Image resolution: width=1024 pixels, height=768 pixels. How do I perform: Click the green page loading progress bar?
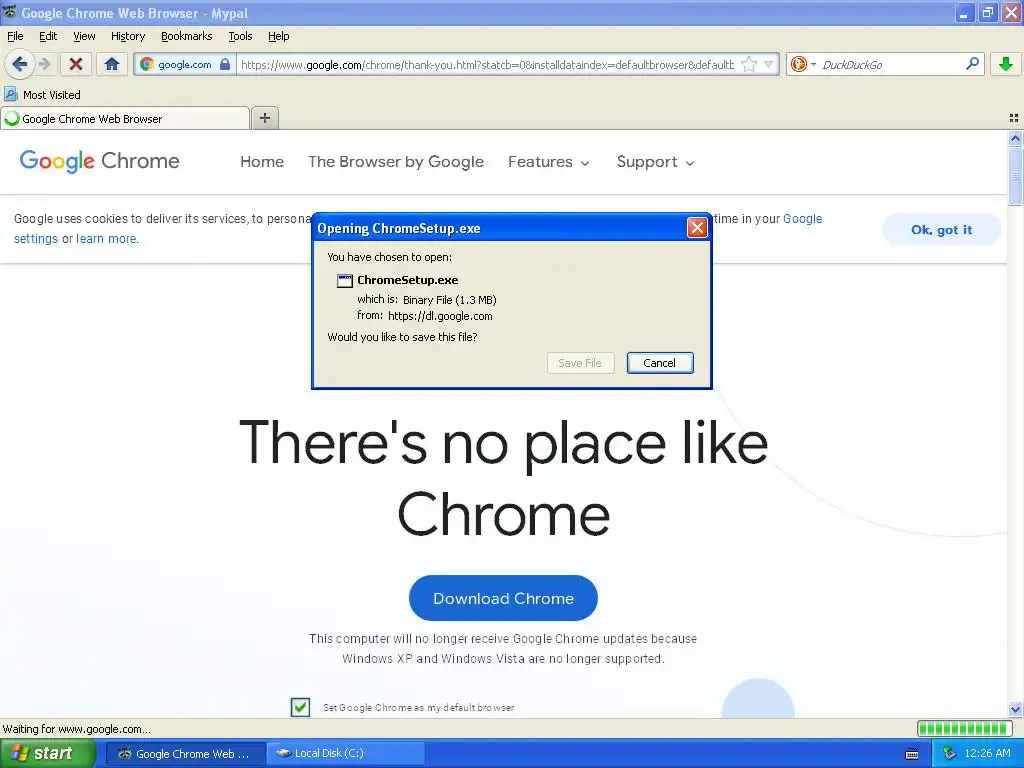click(965, 728)
